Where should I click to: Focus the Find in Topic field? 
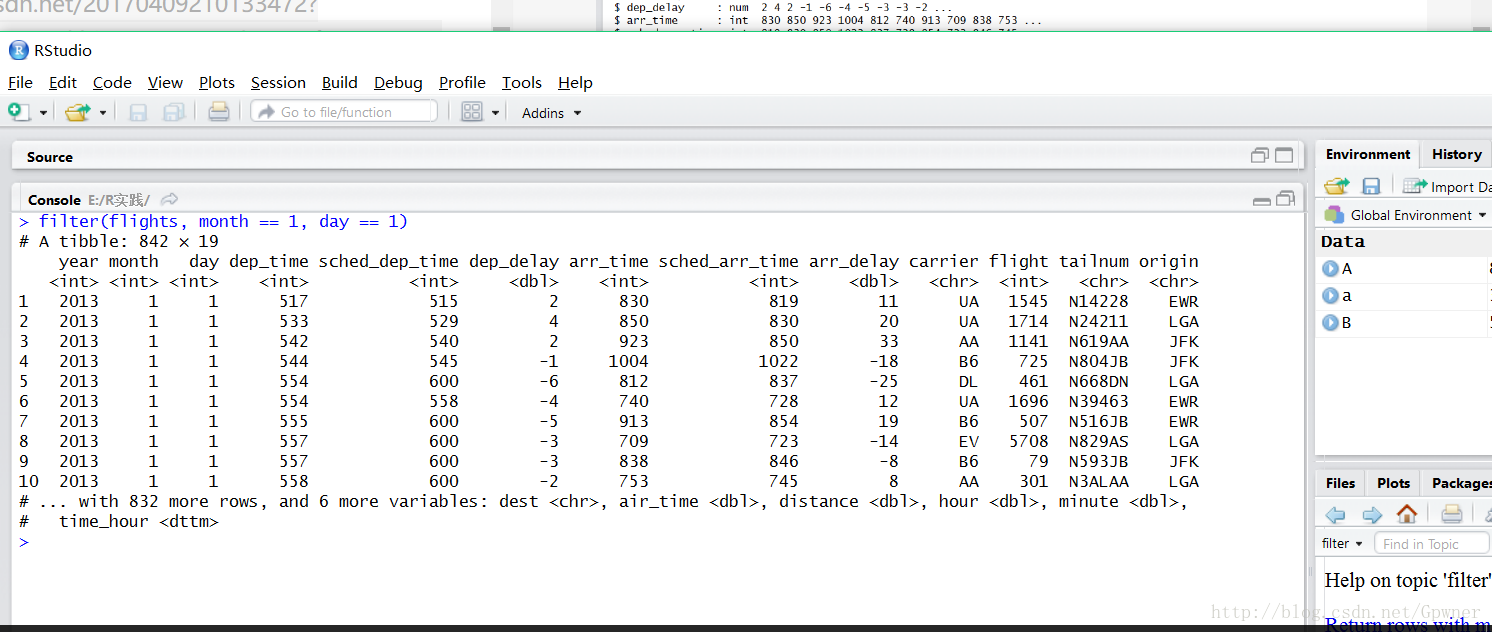pos(1431,544)
